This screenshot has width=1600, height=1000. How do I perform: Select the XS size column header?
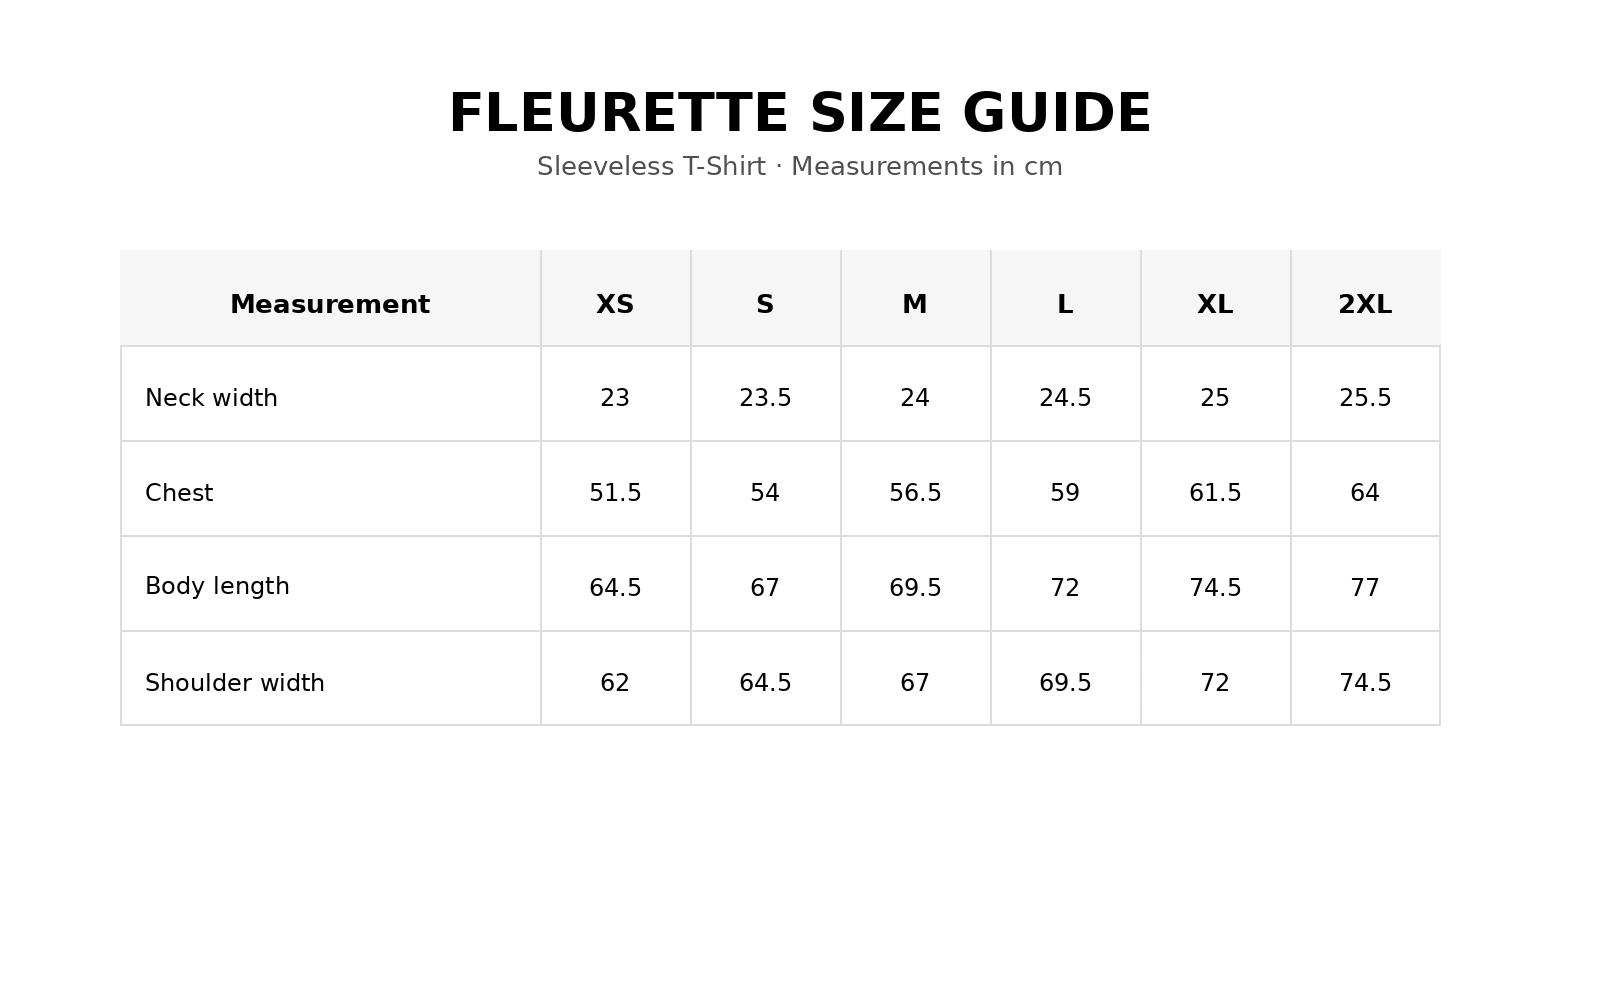tap(615, 305)
